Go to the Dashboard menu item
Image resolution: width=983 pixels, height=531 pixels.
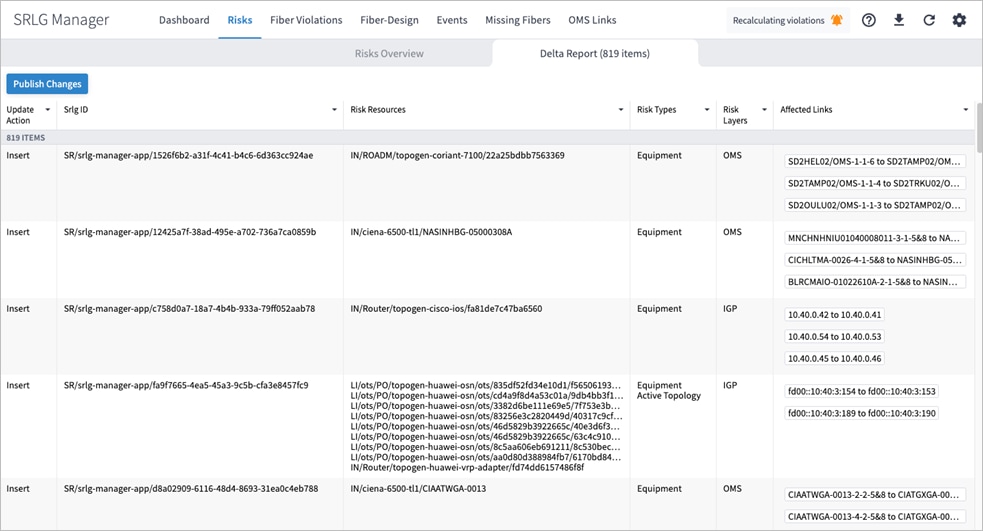(184, 20)
